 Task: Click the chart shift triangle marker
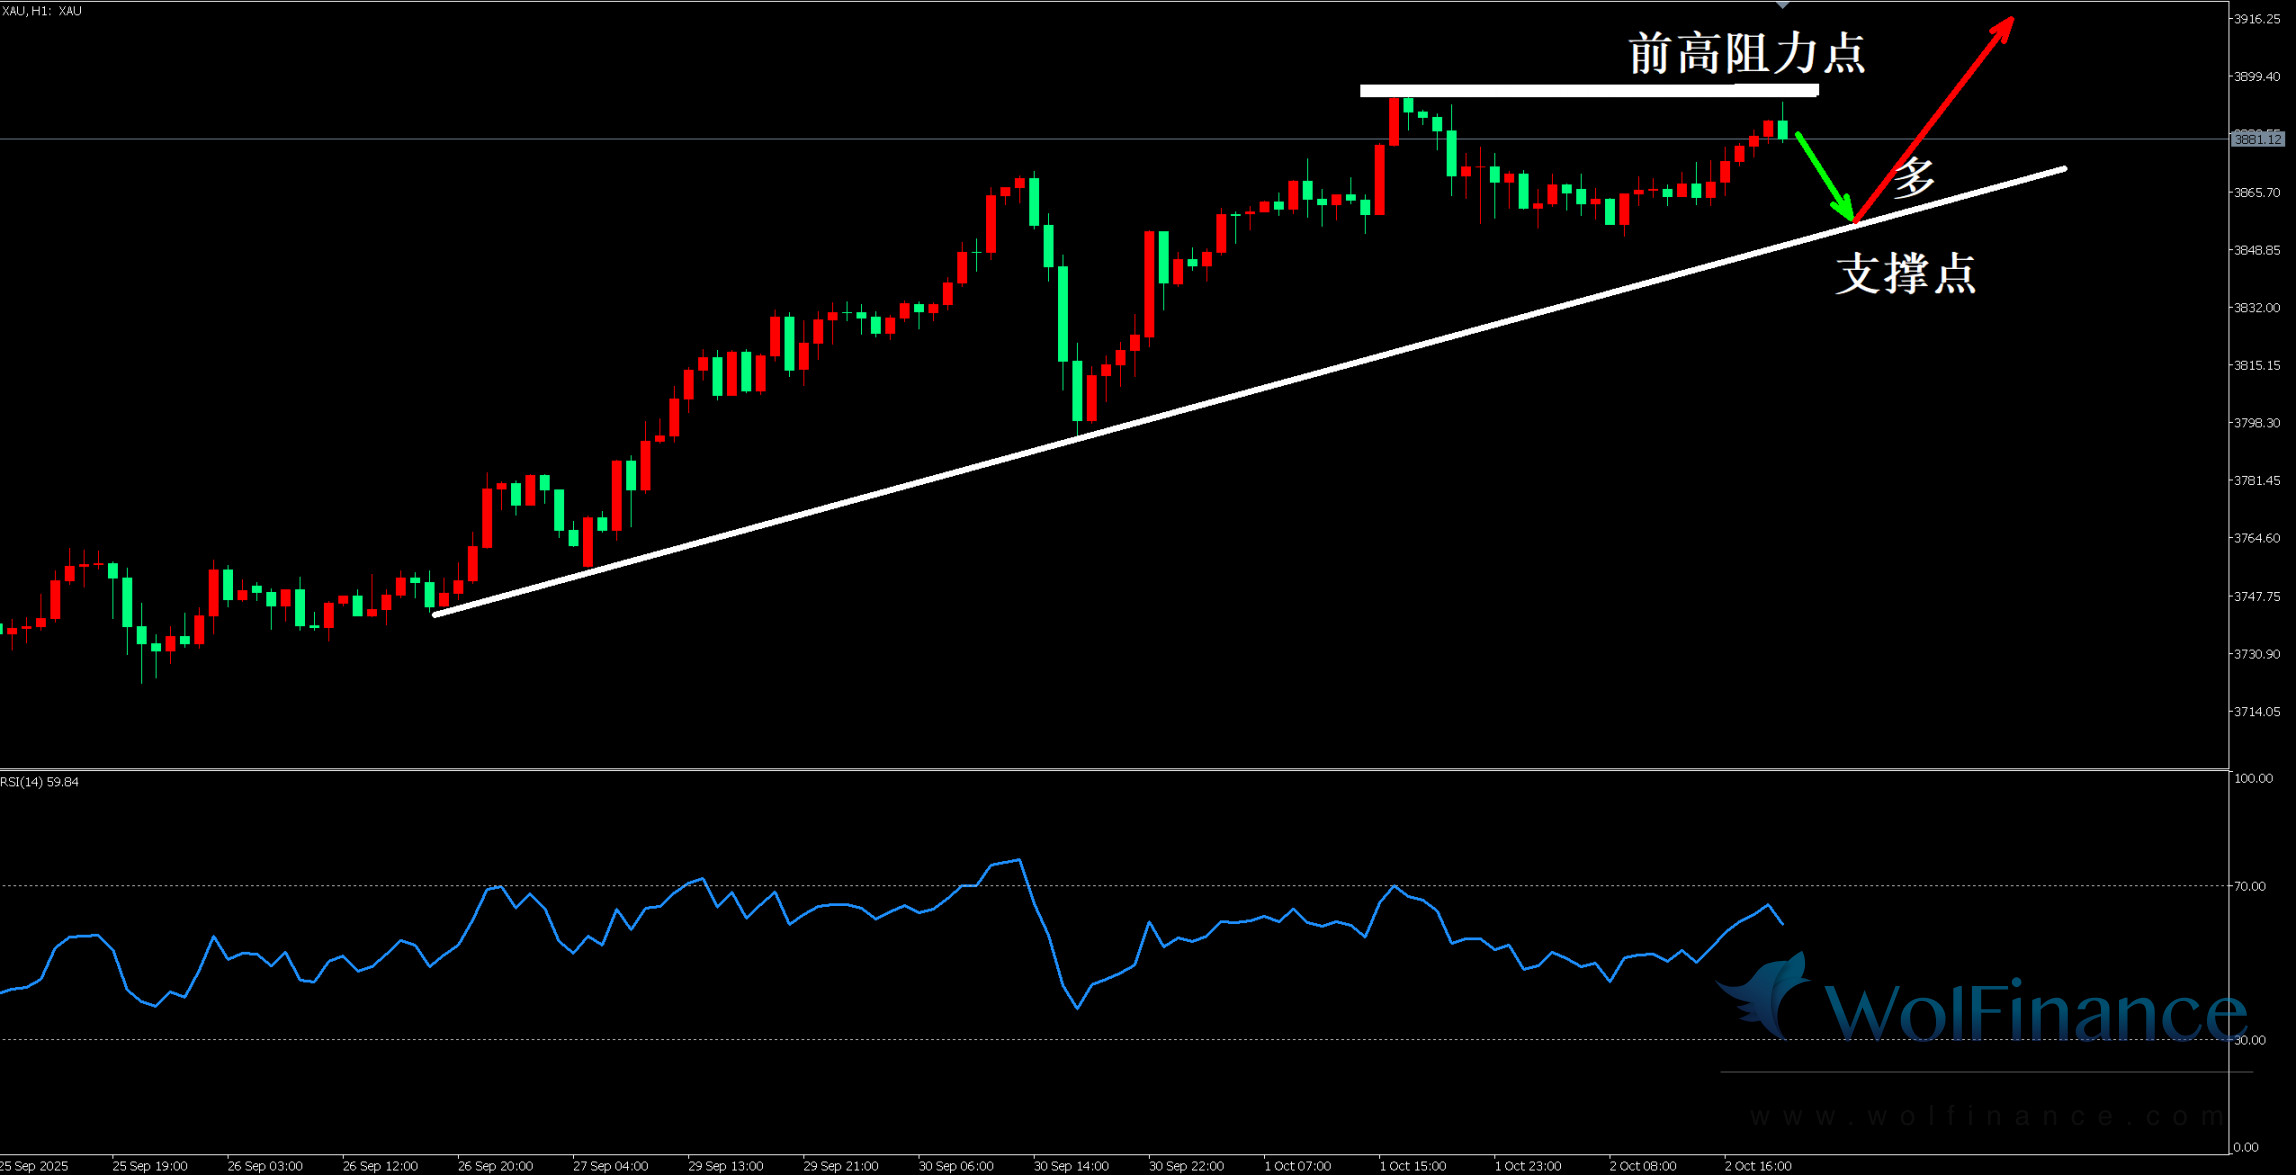click(1782, 5)
